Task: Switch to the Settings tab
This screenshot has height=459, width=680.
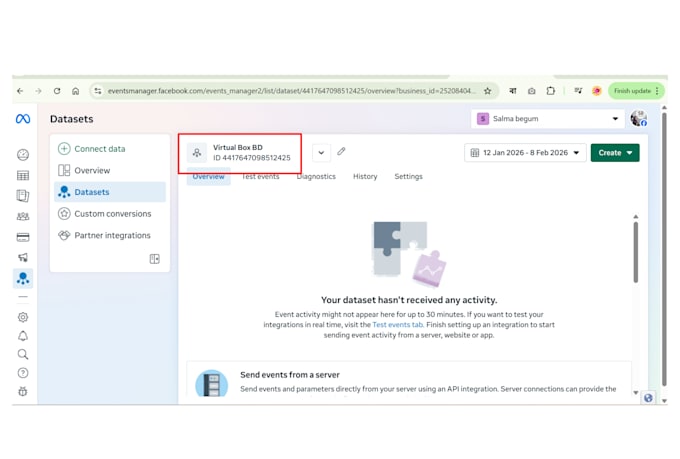Action: point(409,177)
